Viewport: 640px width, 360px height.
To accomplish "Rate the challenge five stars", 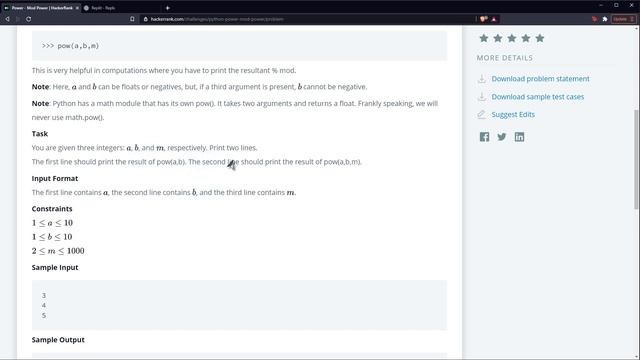I will coord(540,38).
